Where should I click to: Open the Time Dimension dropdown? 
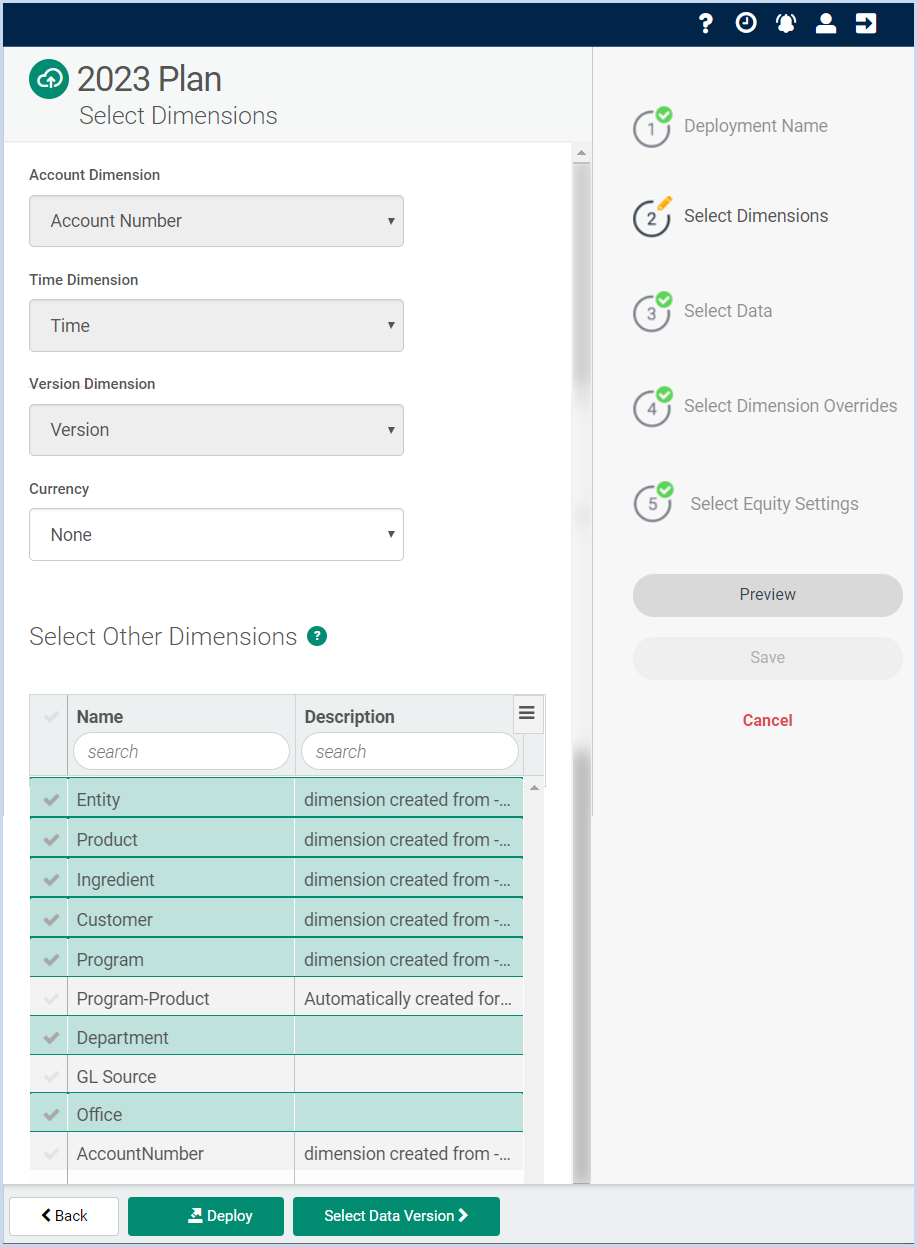pyautogui.click(x=216, y=326)
